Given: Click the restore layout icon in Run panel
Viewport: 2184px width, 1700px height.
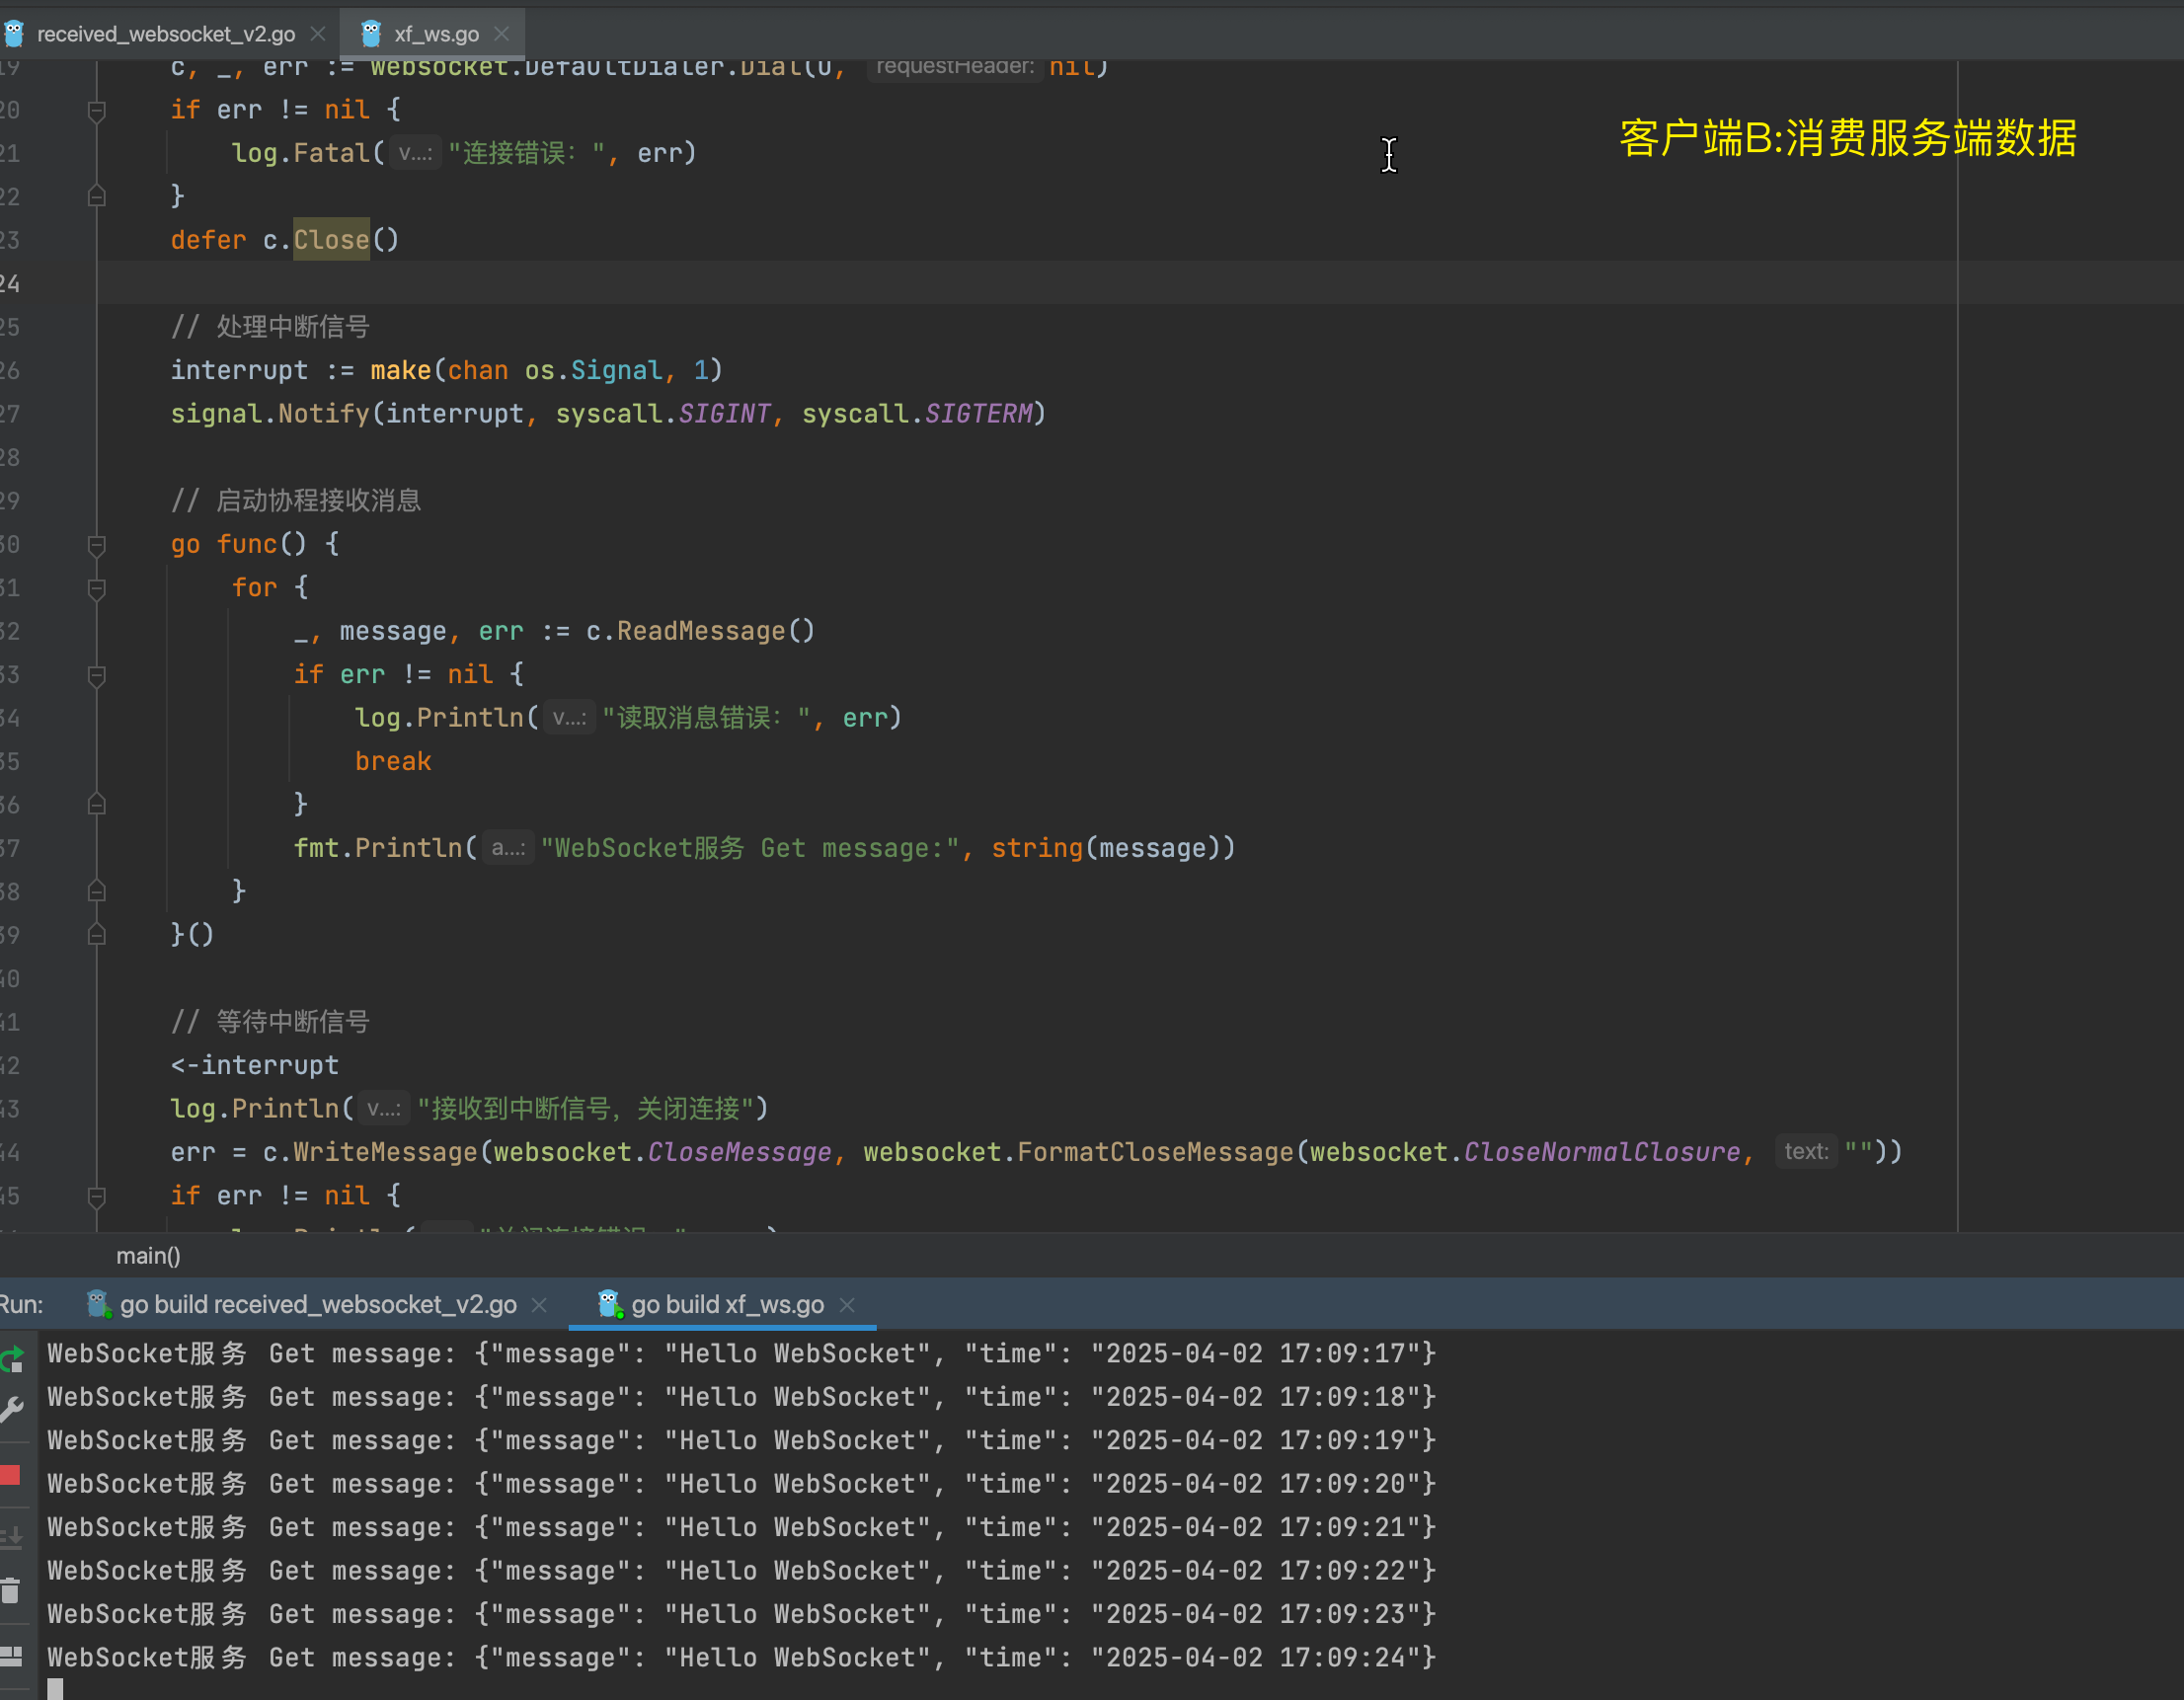Looking at the screenshot, I should point(11,1656).
